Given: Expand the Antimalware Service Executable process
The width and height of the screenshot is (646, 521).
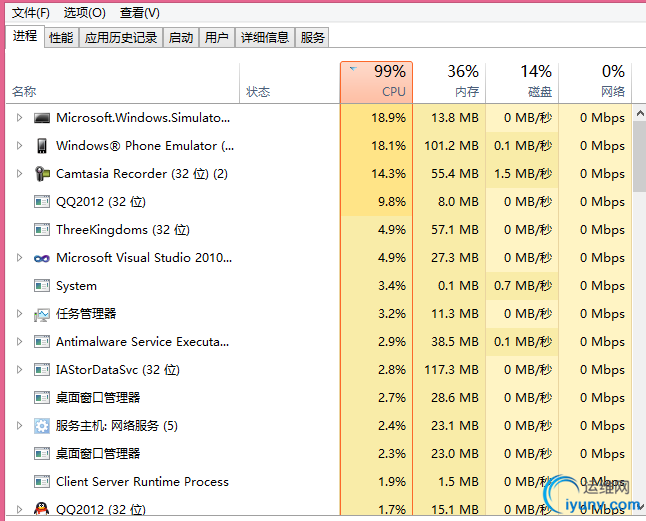Looking at the screenshot, I should [19, 342].
